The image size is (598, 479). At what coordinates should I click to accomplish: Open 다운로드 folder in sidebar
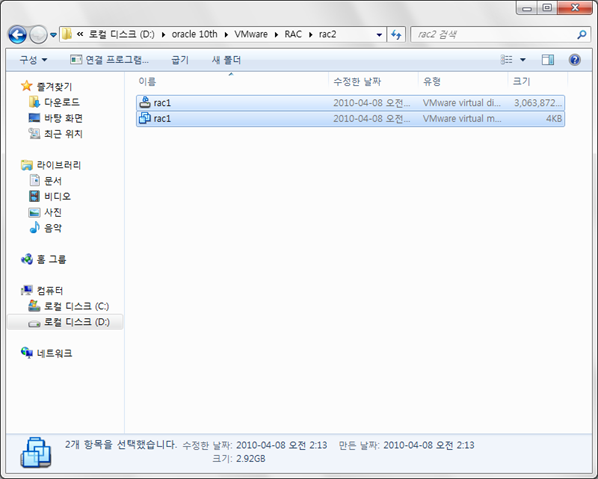[x=61, y=102]
